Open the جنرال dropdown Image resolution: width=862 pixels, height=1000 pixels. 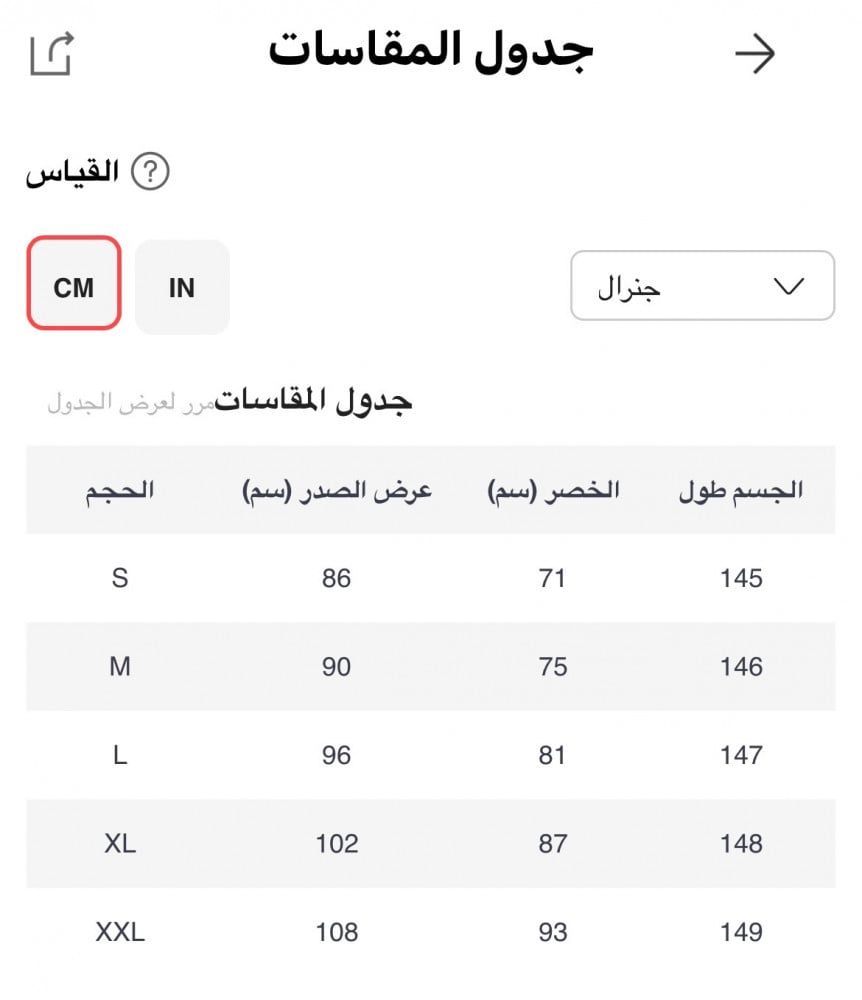click(702, 286)
